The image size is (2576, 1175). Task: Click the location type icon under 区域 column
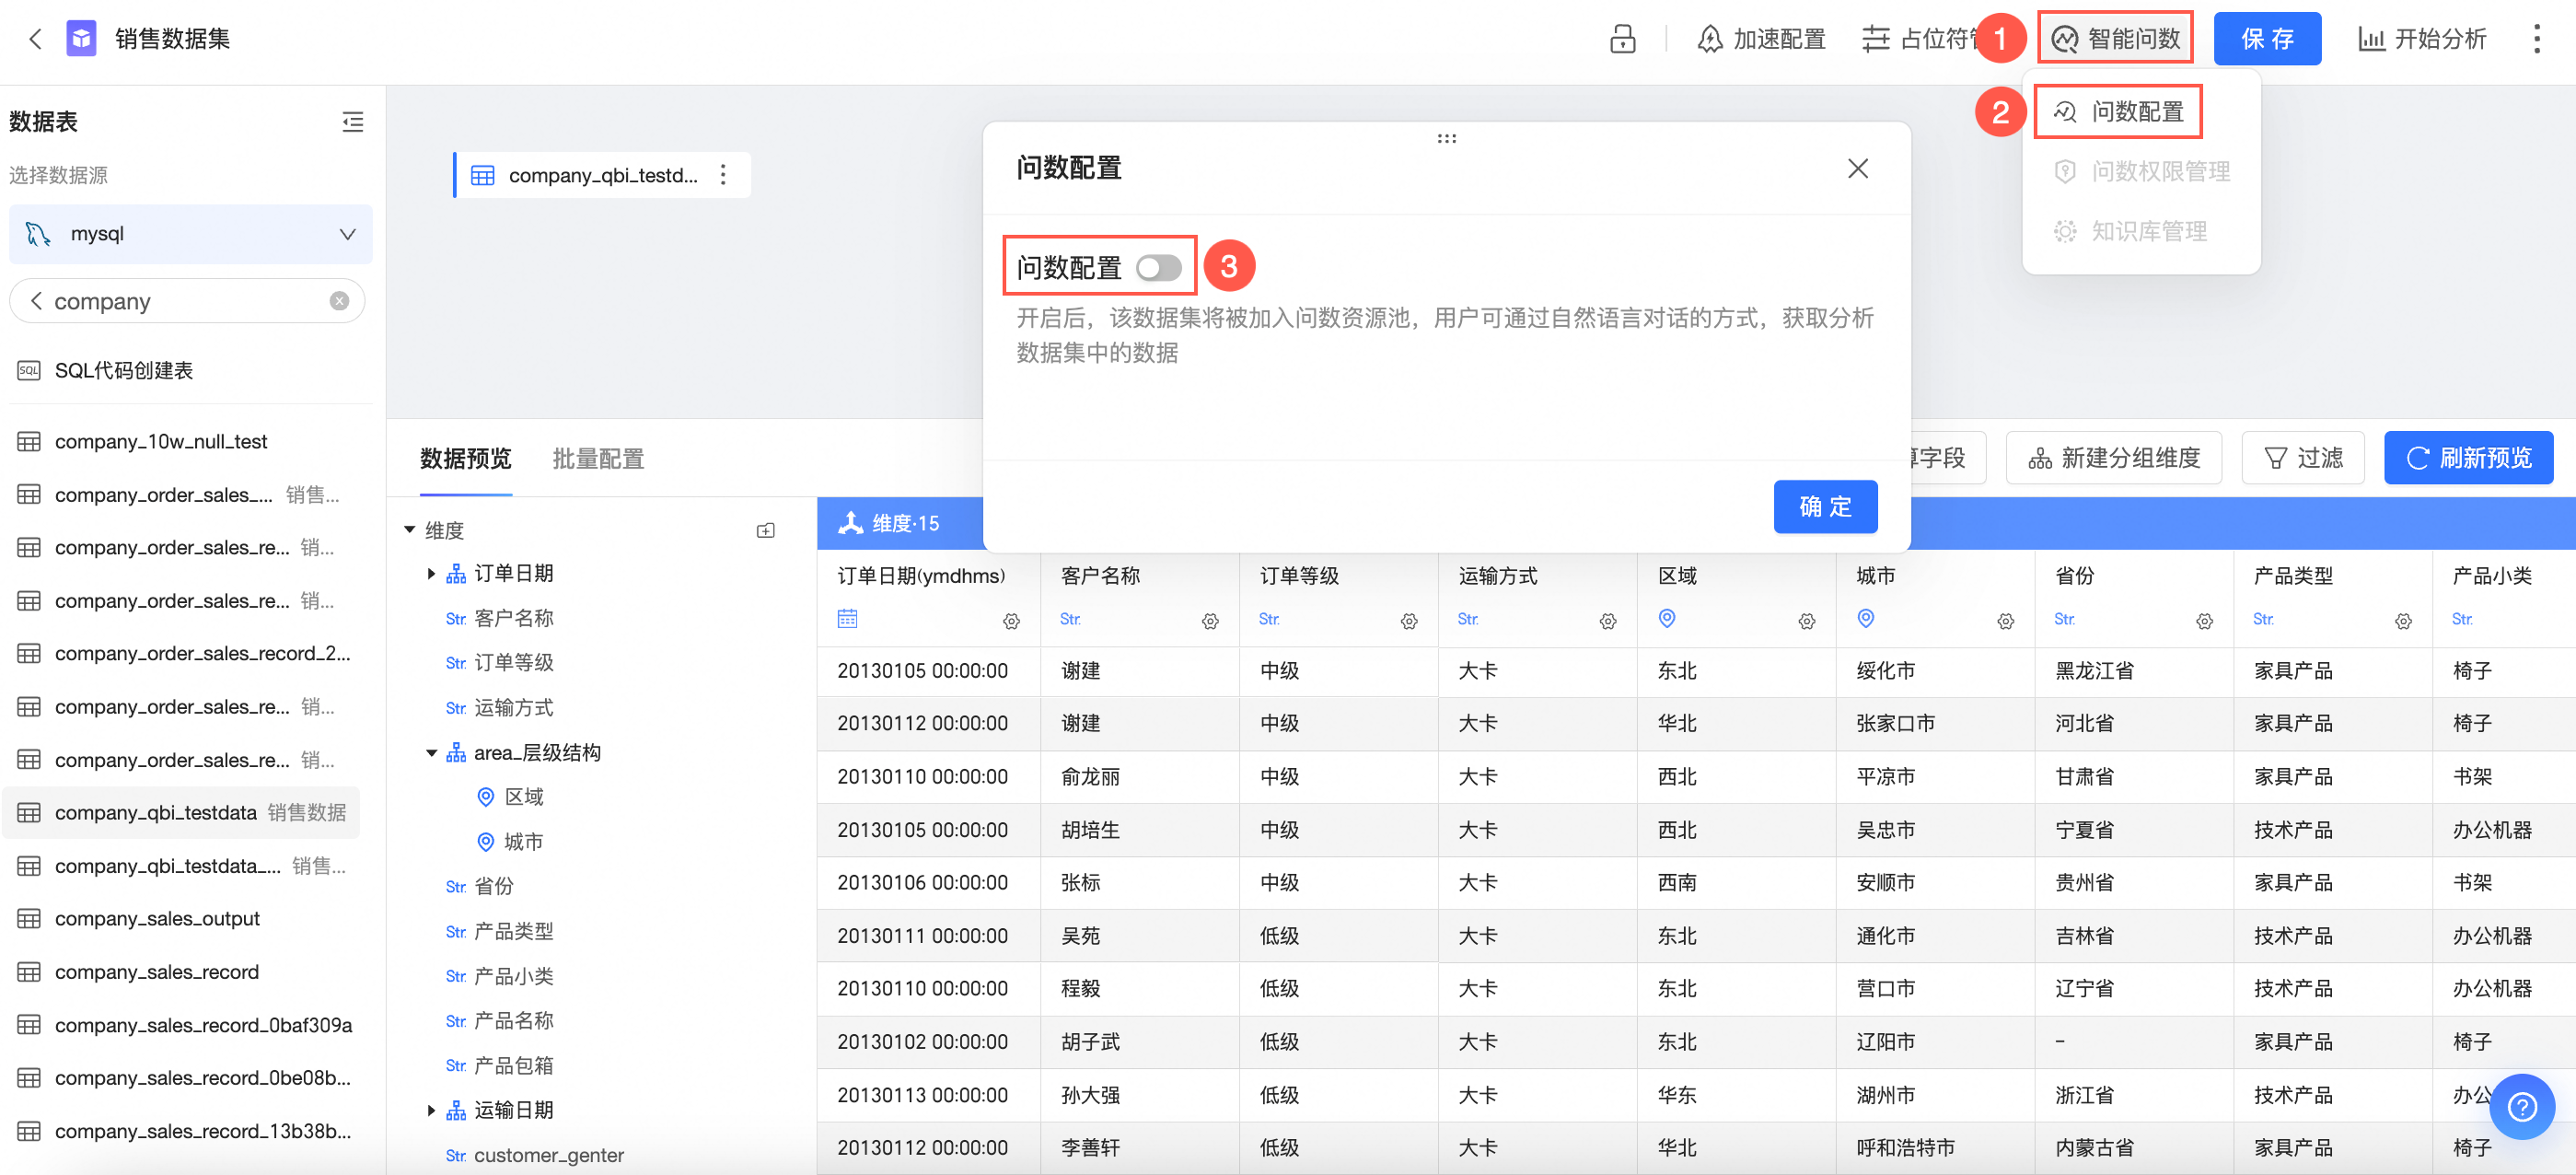point(1666,619)
